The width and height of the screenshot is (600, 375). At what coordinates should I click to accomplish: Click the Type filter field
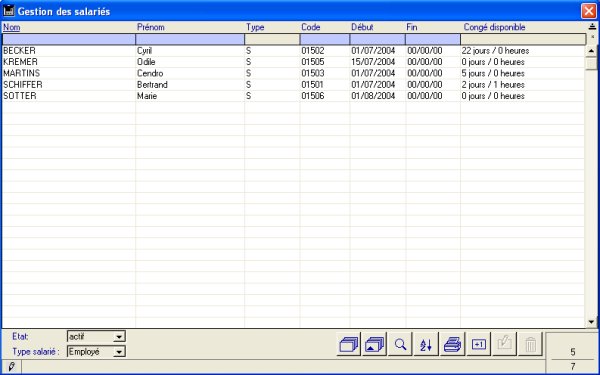tap(272, 39)
